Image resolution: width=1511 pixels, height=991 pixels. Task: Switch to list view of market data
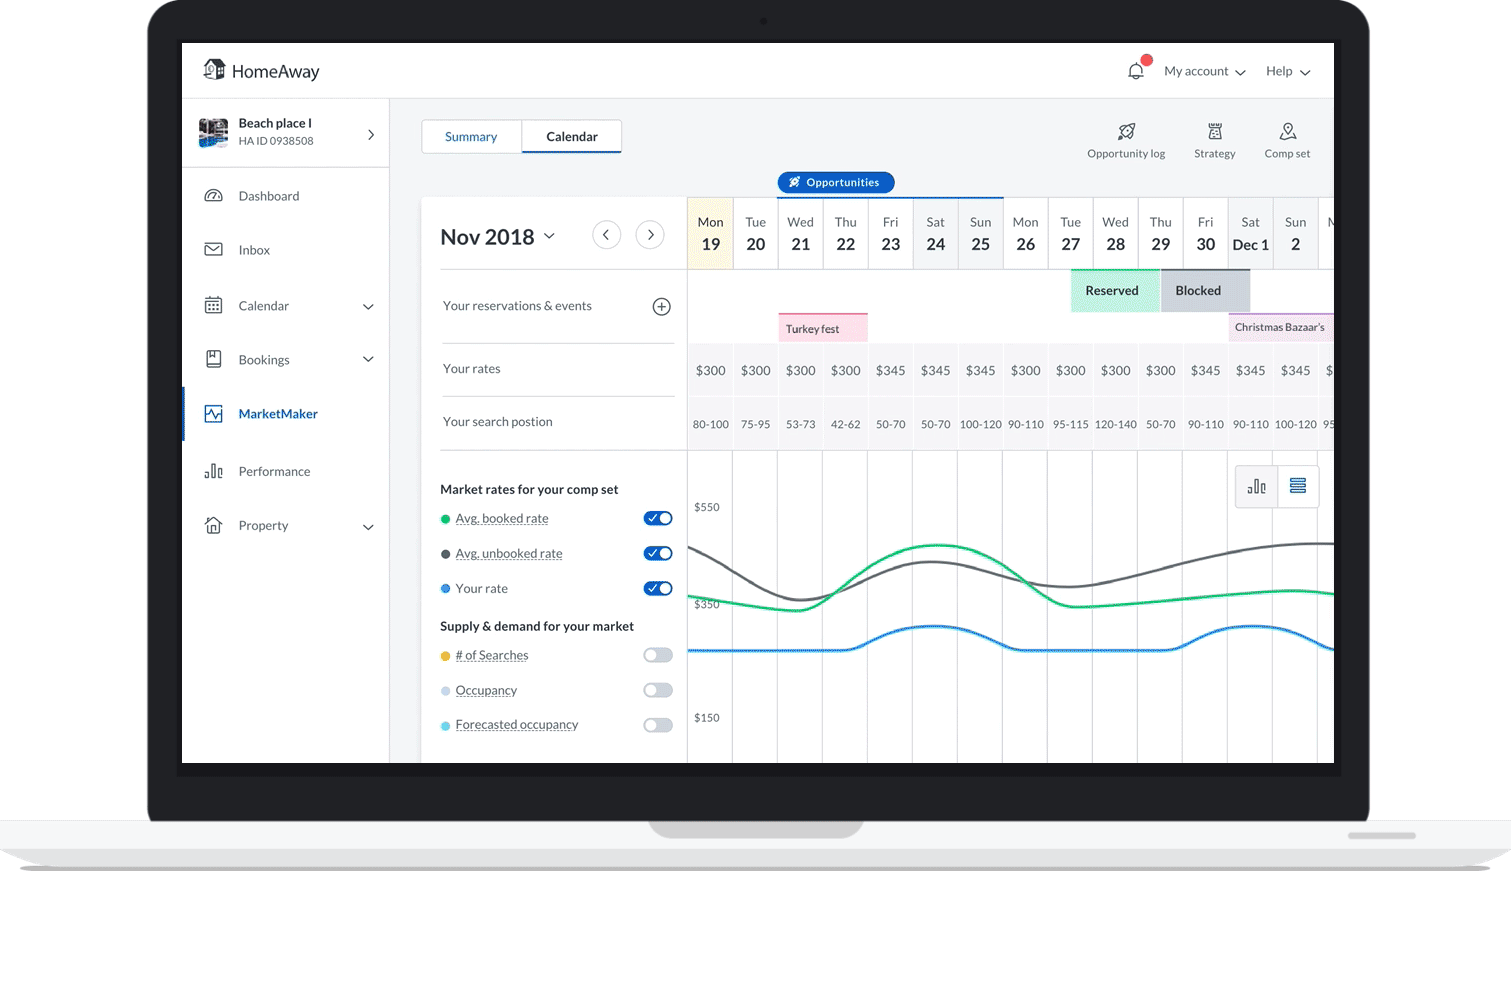pyautogui.click(x=1298, y=486)
